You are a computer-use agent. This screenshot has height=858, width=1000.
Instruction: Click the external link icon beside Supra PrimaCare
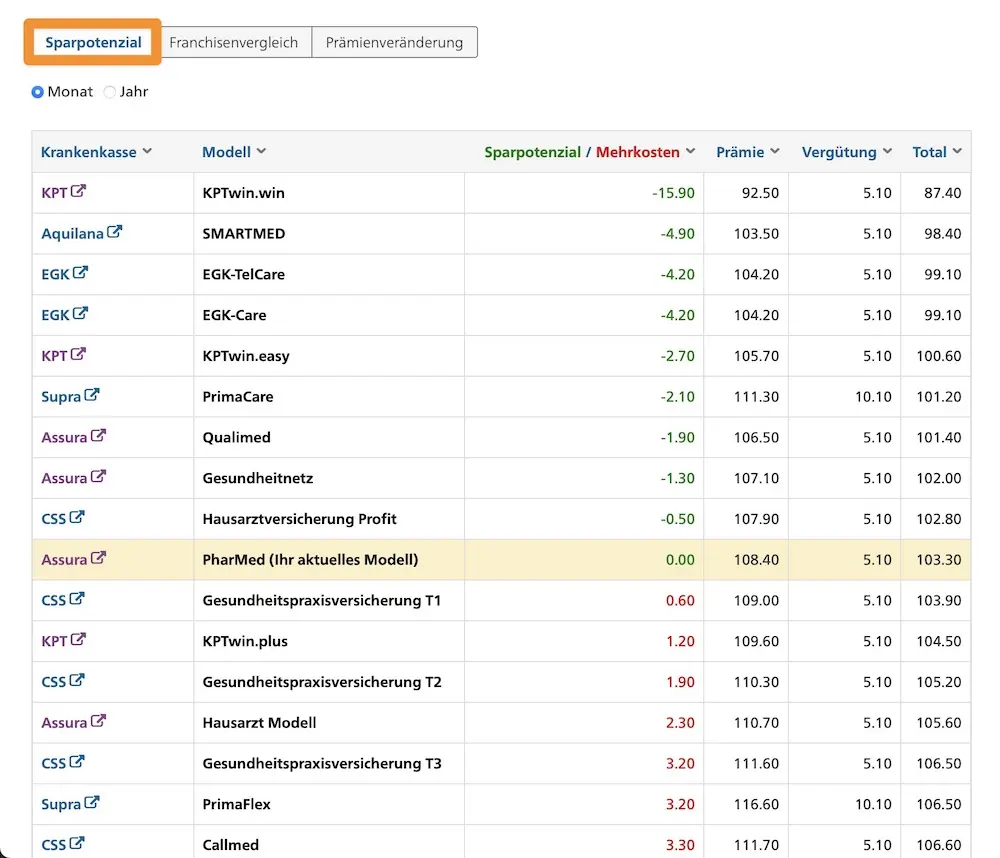[92, 396]
